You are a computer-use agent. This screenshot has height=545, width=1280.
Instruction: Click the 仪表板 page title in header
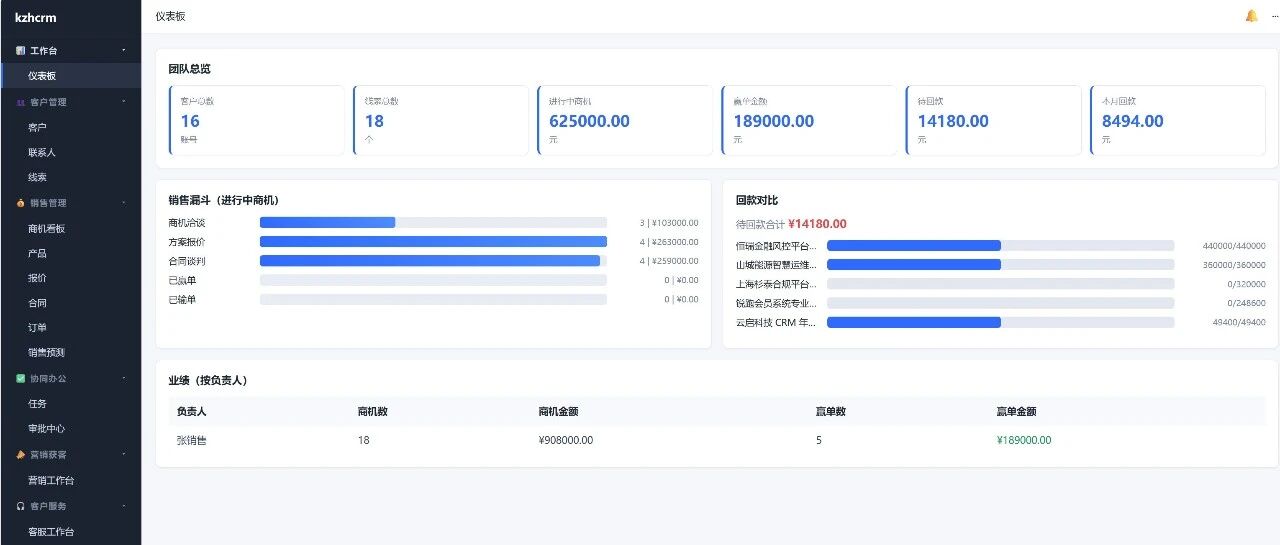tap(171, 17)
